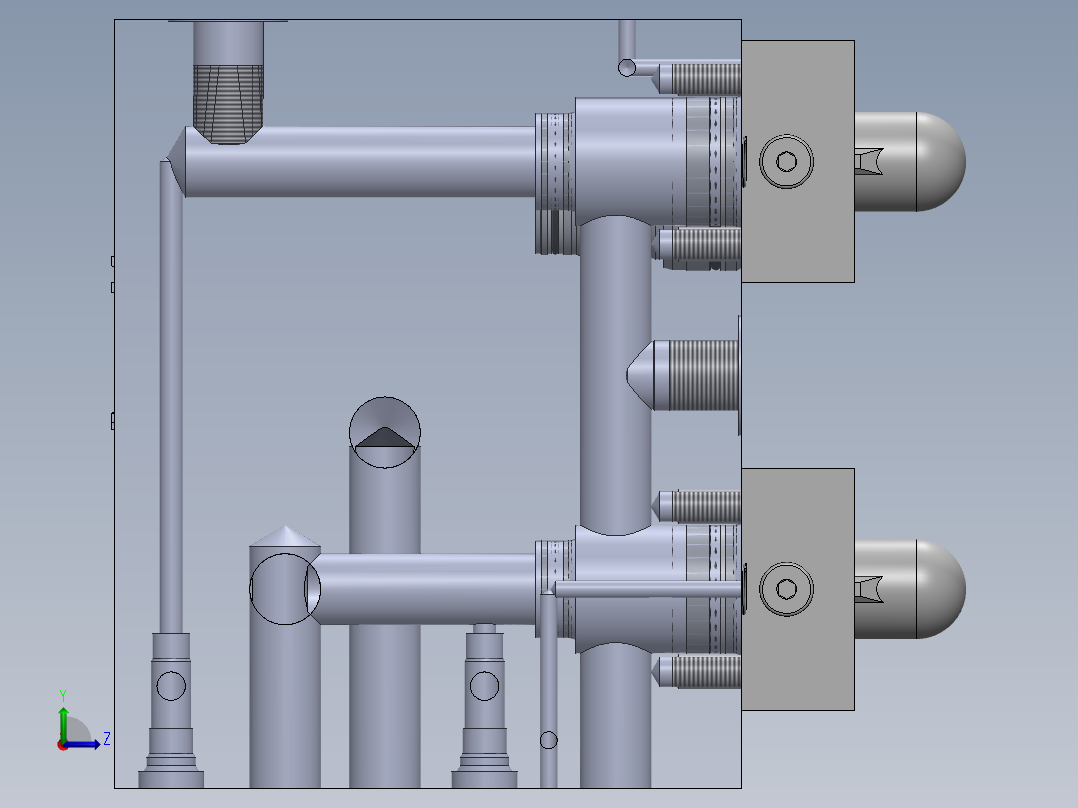Viewport: 1078px width, 808px height.
Task: Pick the small circle at bottom of thin drill
Action: [549, 740]
